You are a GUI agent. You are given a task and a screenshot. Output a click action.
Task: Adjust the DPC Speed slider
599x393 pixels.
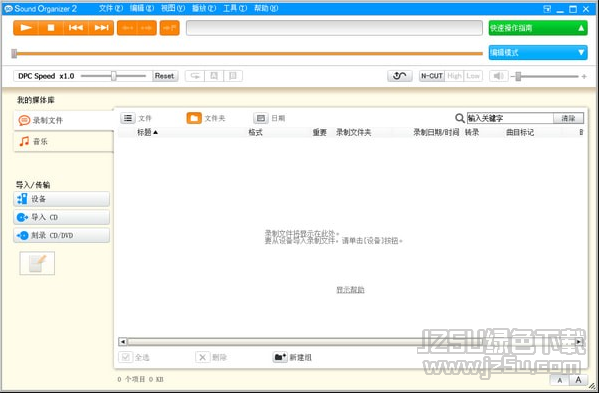point(113,76)
